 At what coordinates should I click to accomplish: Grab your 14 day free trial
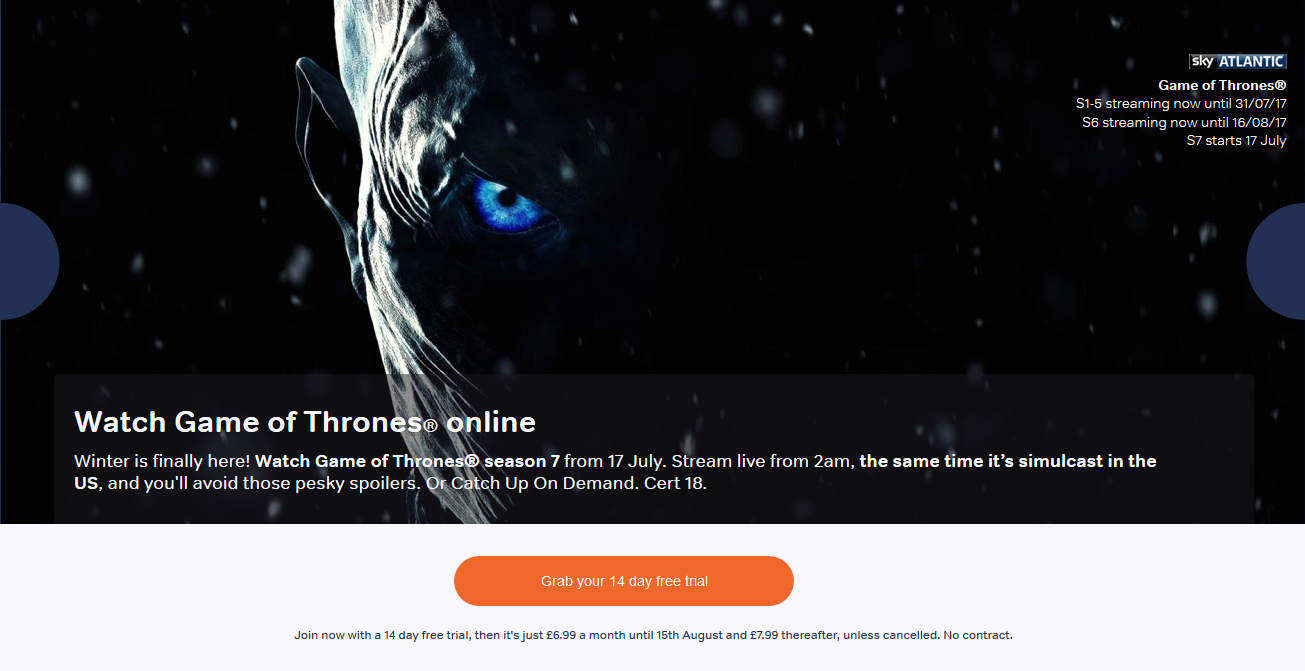(x=624, y=581)
